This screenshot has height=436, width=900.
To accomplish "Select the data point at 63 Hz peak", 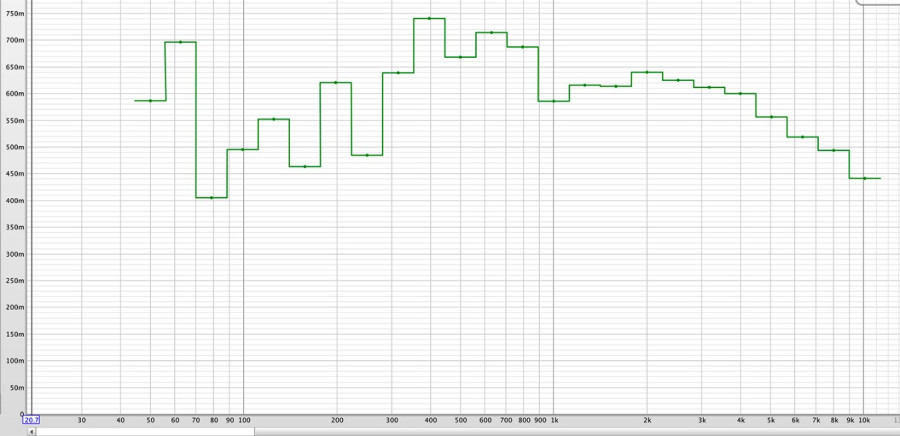I will [x=181, y=42].
